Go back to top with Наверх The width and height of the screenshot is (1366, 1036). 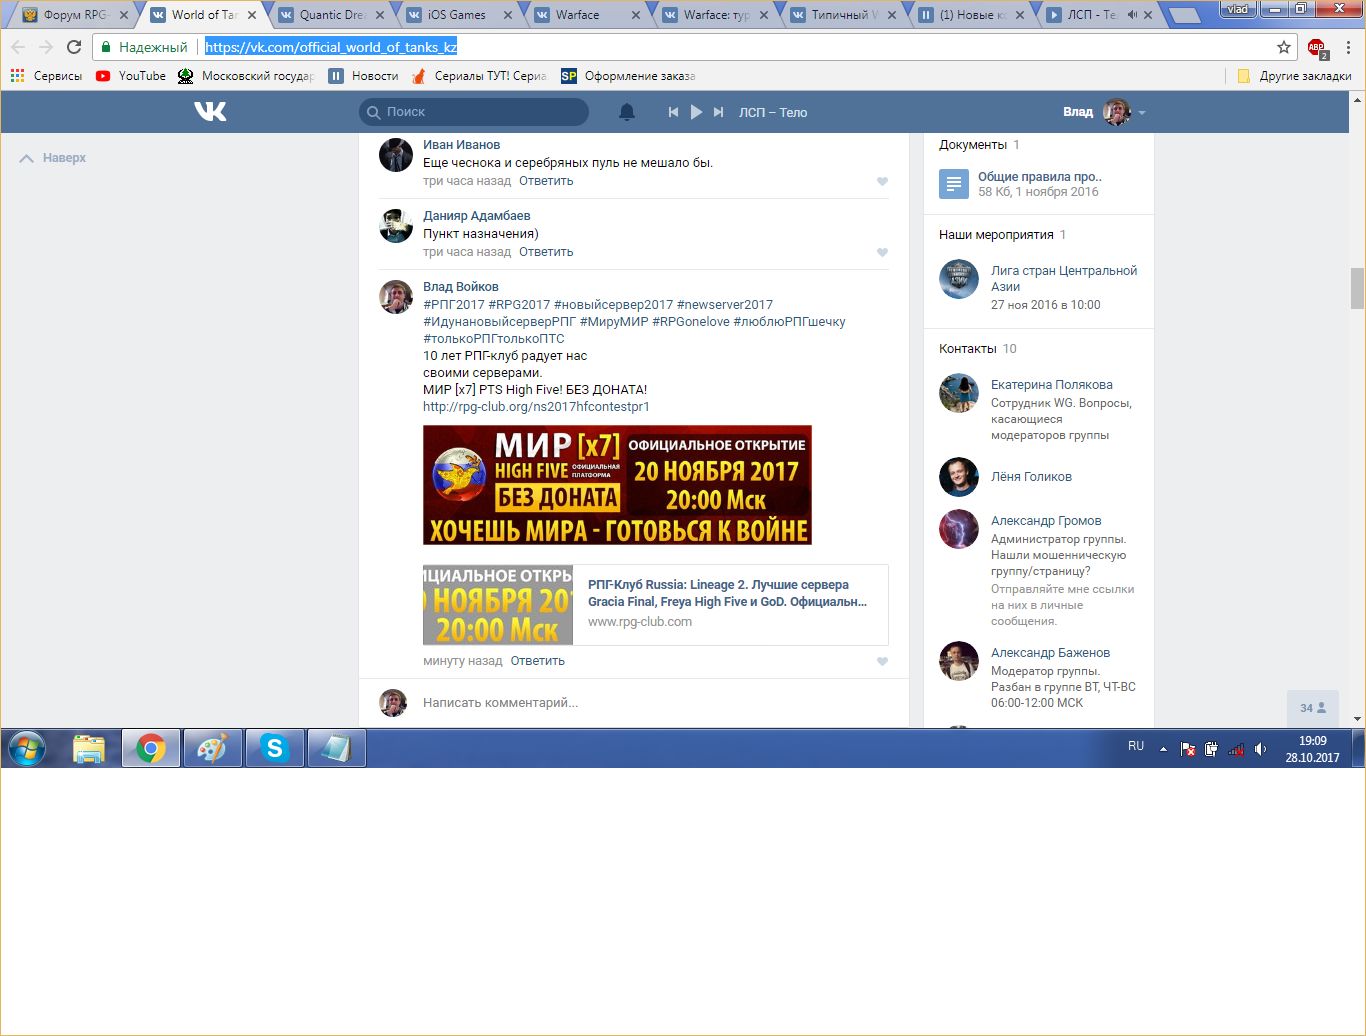54,158
